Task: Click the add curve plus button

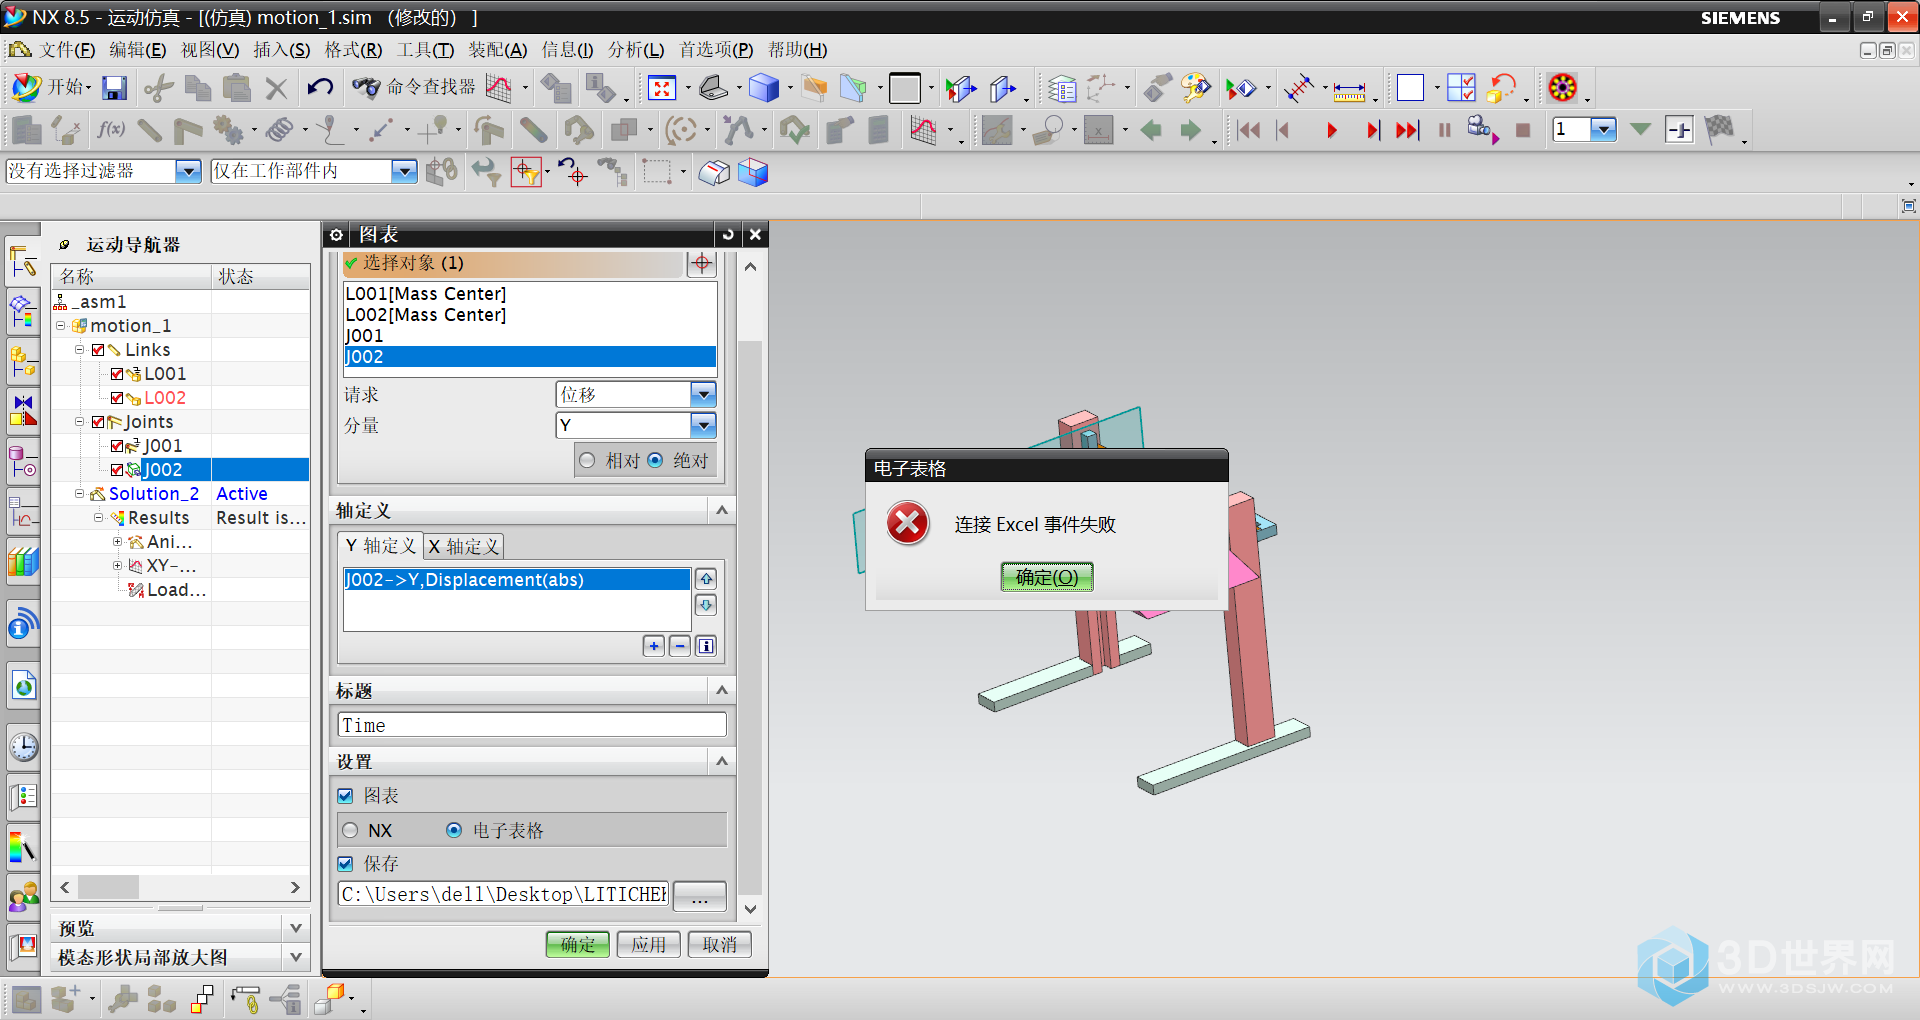Action: click(x=654, y=646)
